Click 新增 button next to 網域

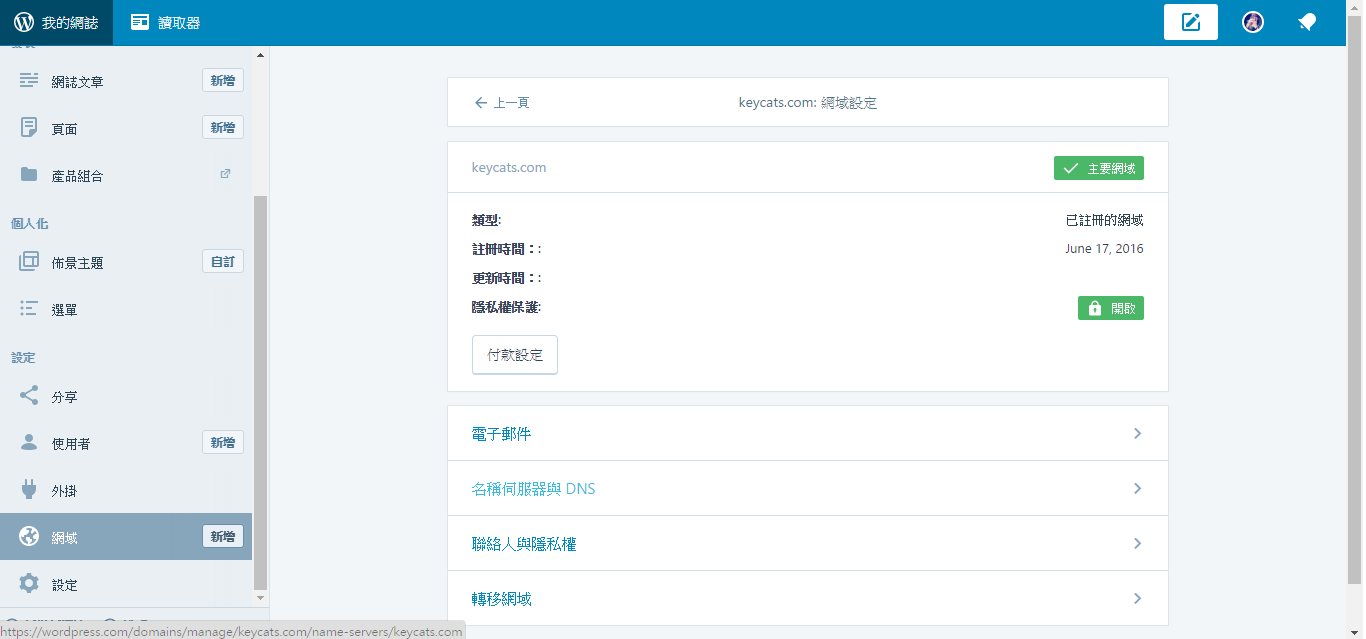click(x=223, y=536)
